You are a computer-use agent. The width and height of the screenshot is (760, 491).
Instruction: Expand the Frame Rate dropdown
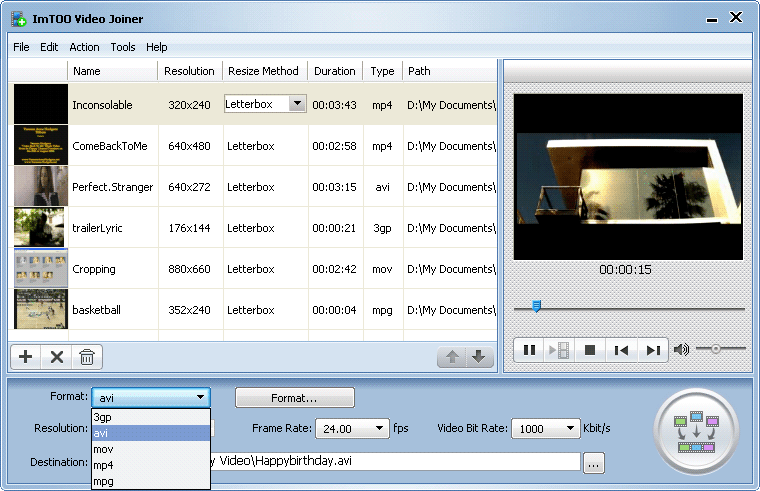point(380,428)
